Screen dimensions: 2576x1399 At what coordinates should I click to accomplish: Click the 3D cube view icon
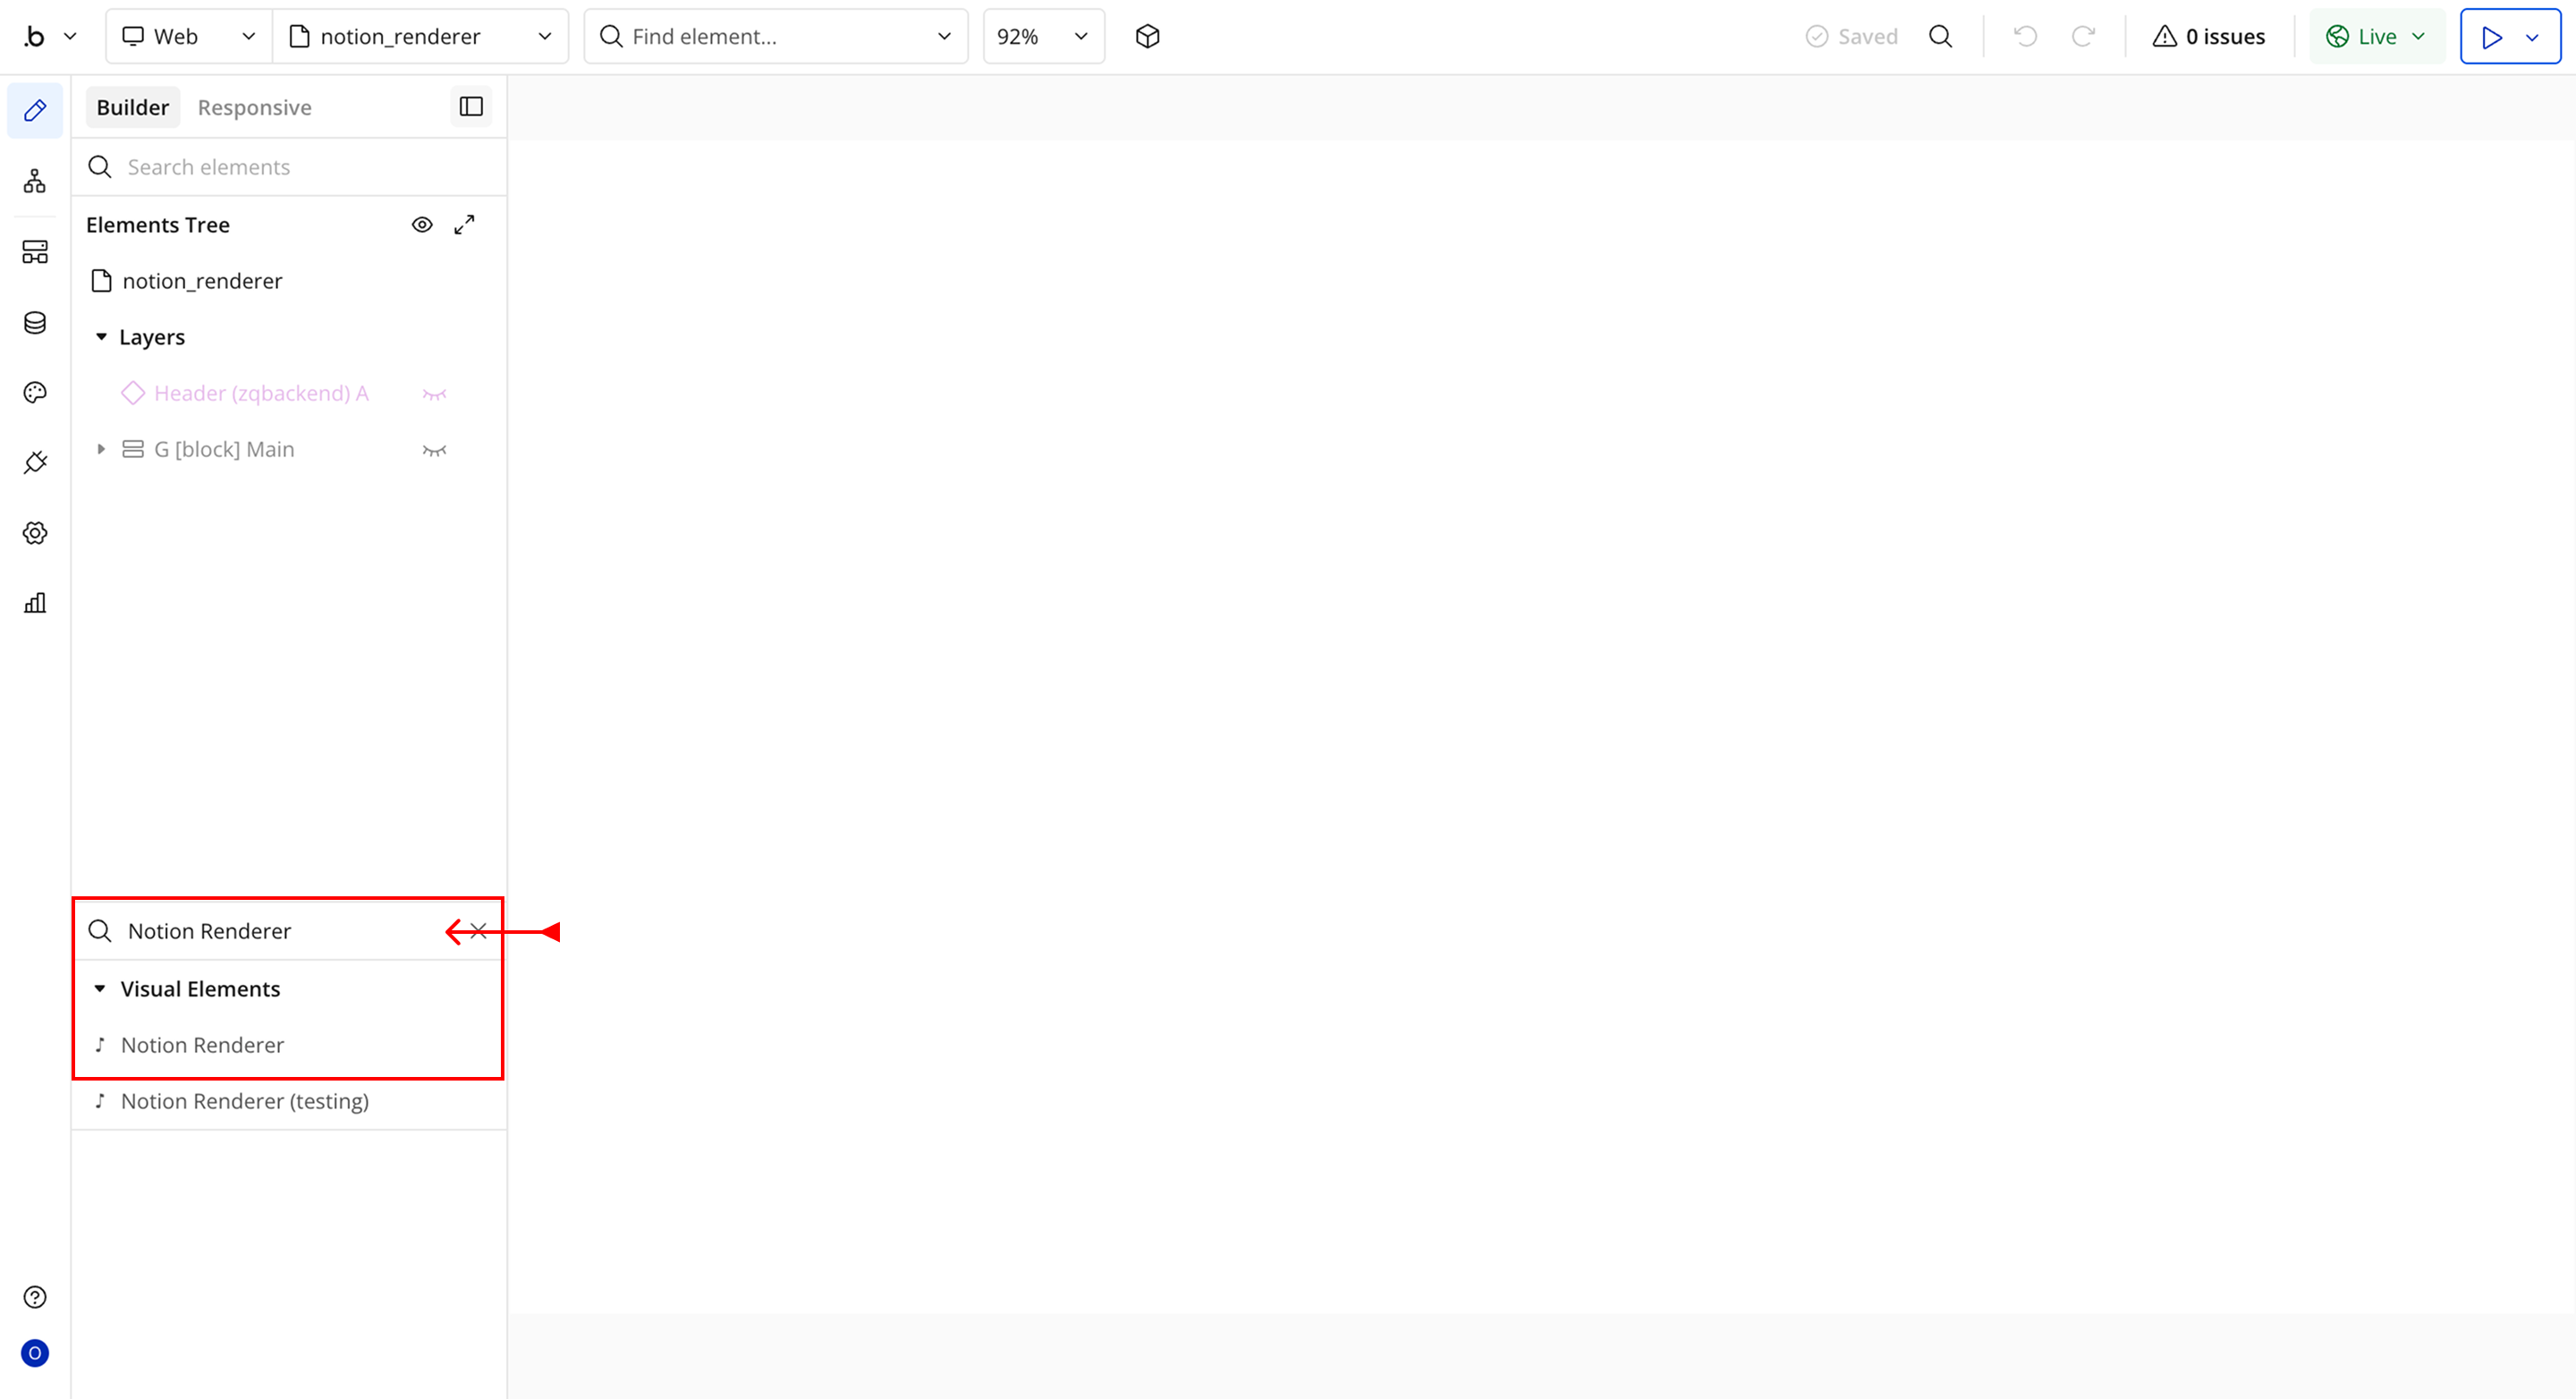click(x=1147, y=37)
